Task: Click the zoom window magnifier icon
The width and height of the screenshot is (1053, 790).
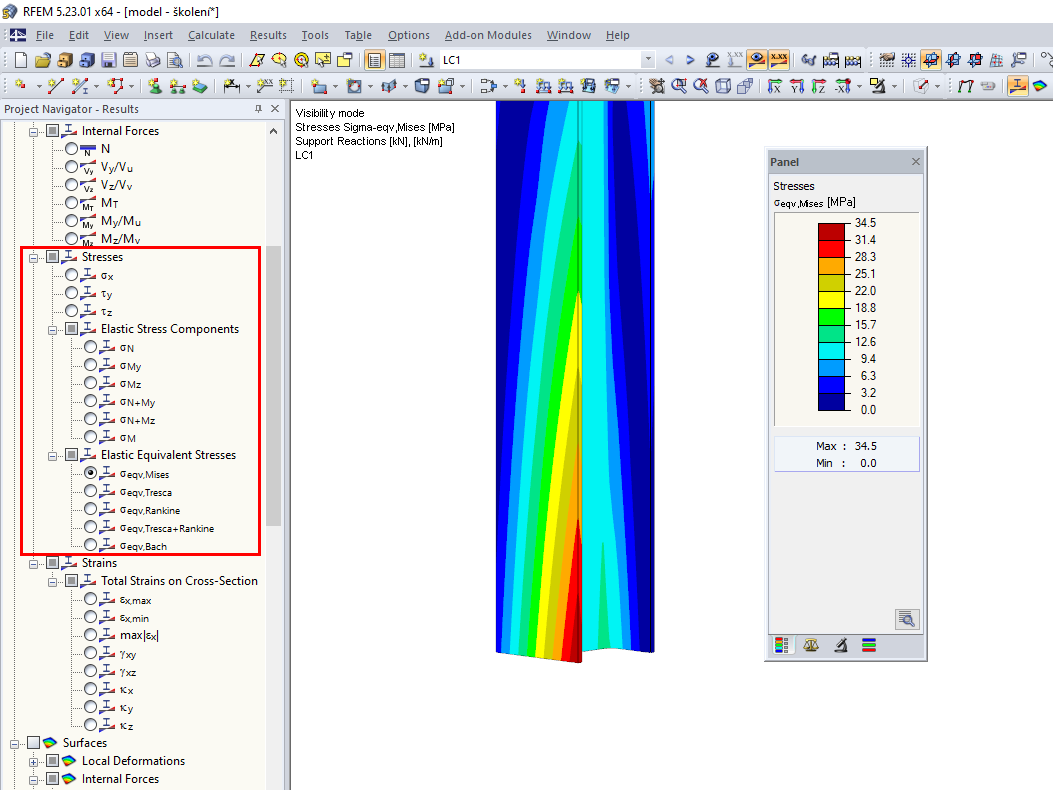Action: point(679,85)
